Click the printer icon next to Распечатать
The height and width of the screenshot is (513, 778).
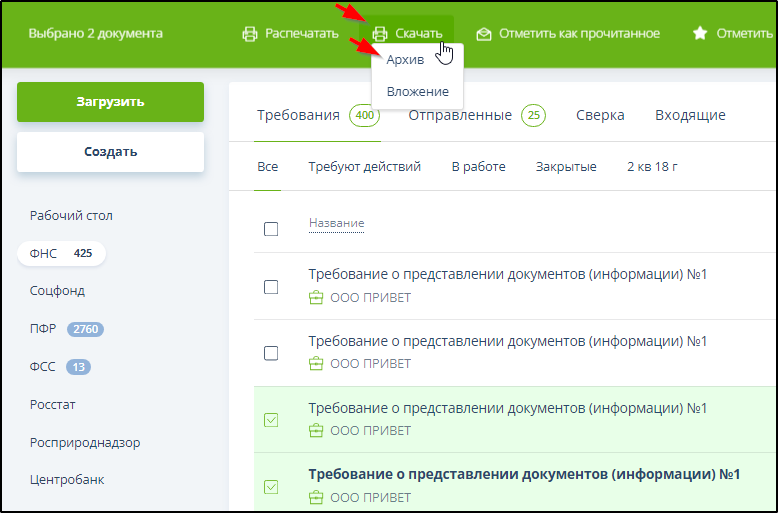pos(250,34)
